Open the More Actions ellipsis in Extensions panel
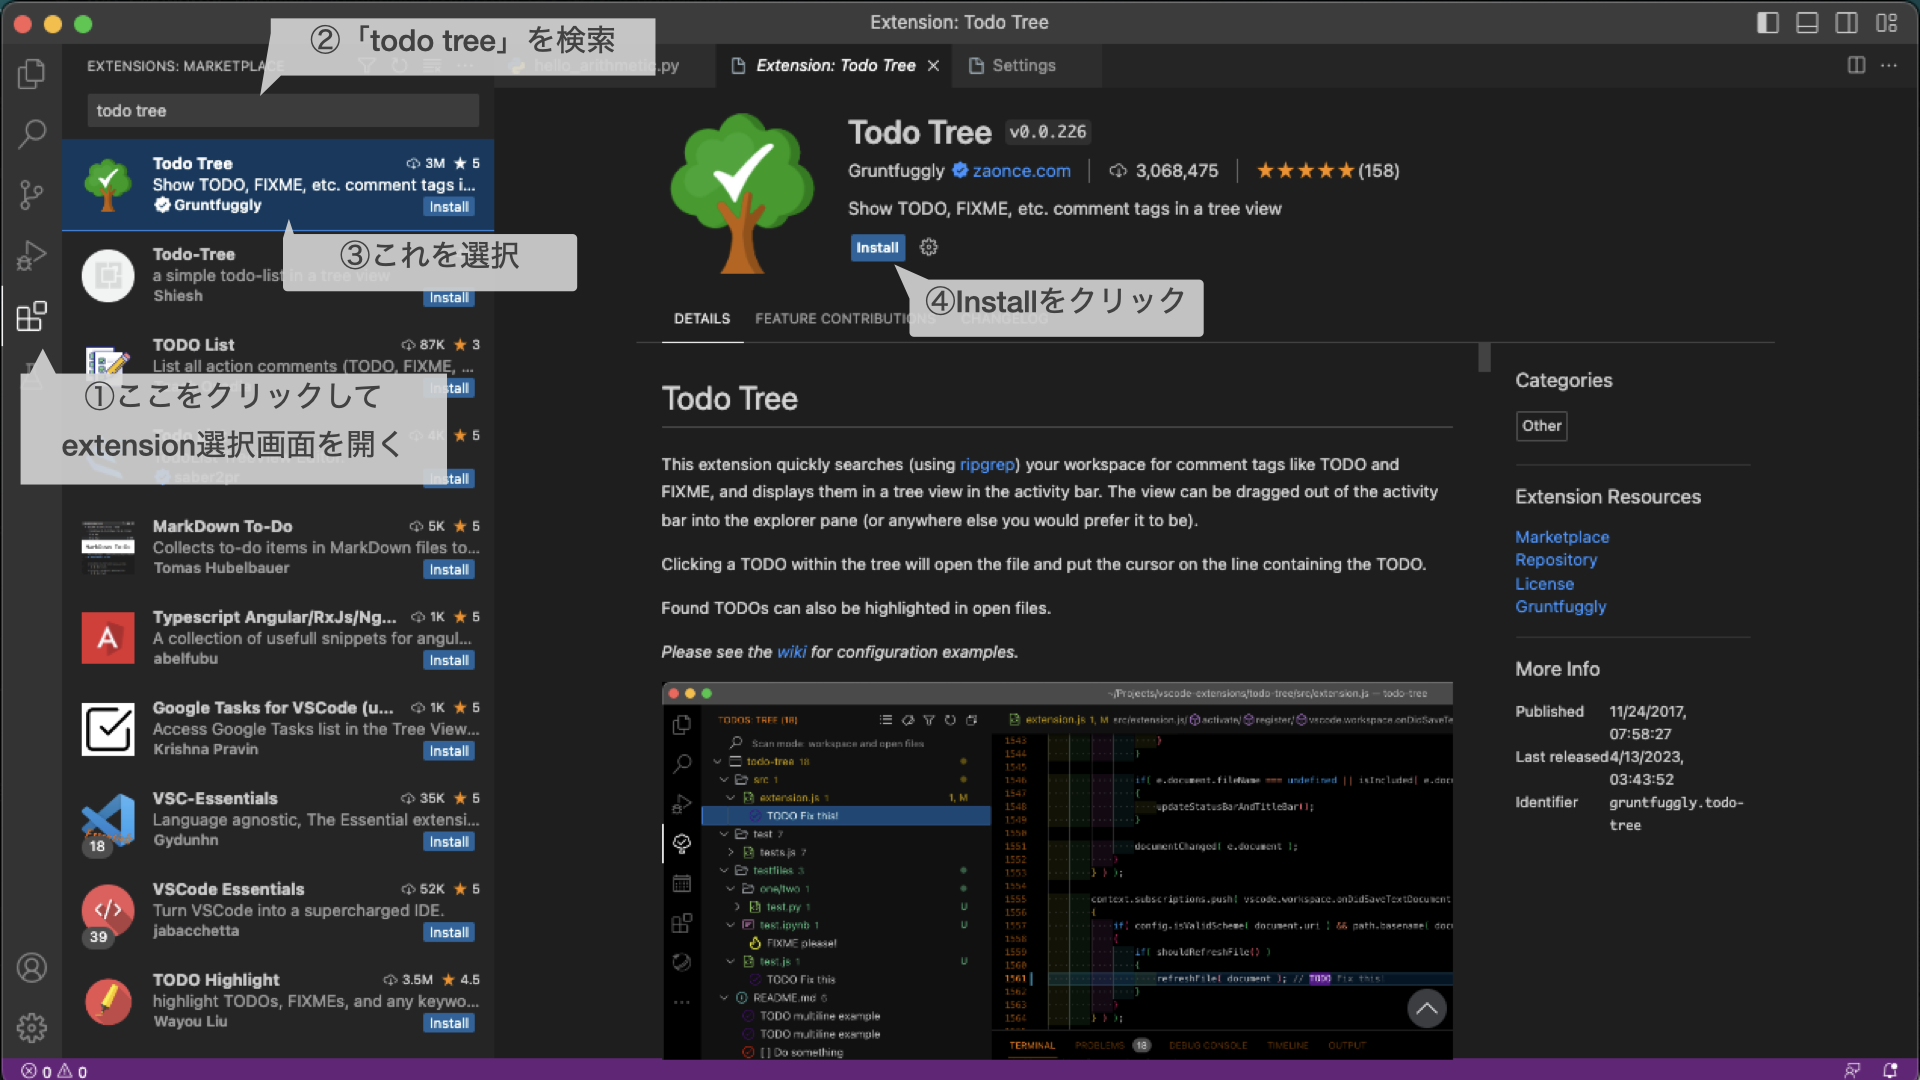Screen dimensions: 1920x1080 tap(464, 65)
